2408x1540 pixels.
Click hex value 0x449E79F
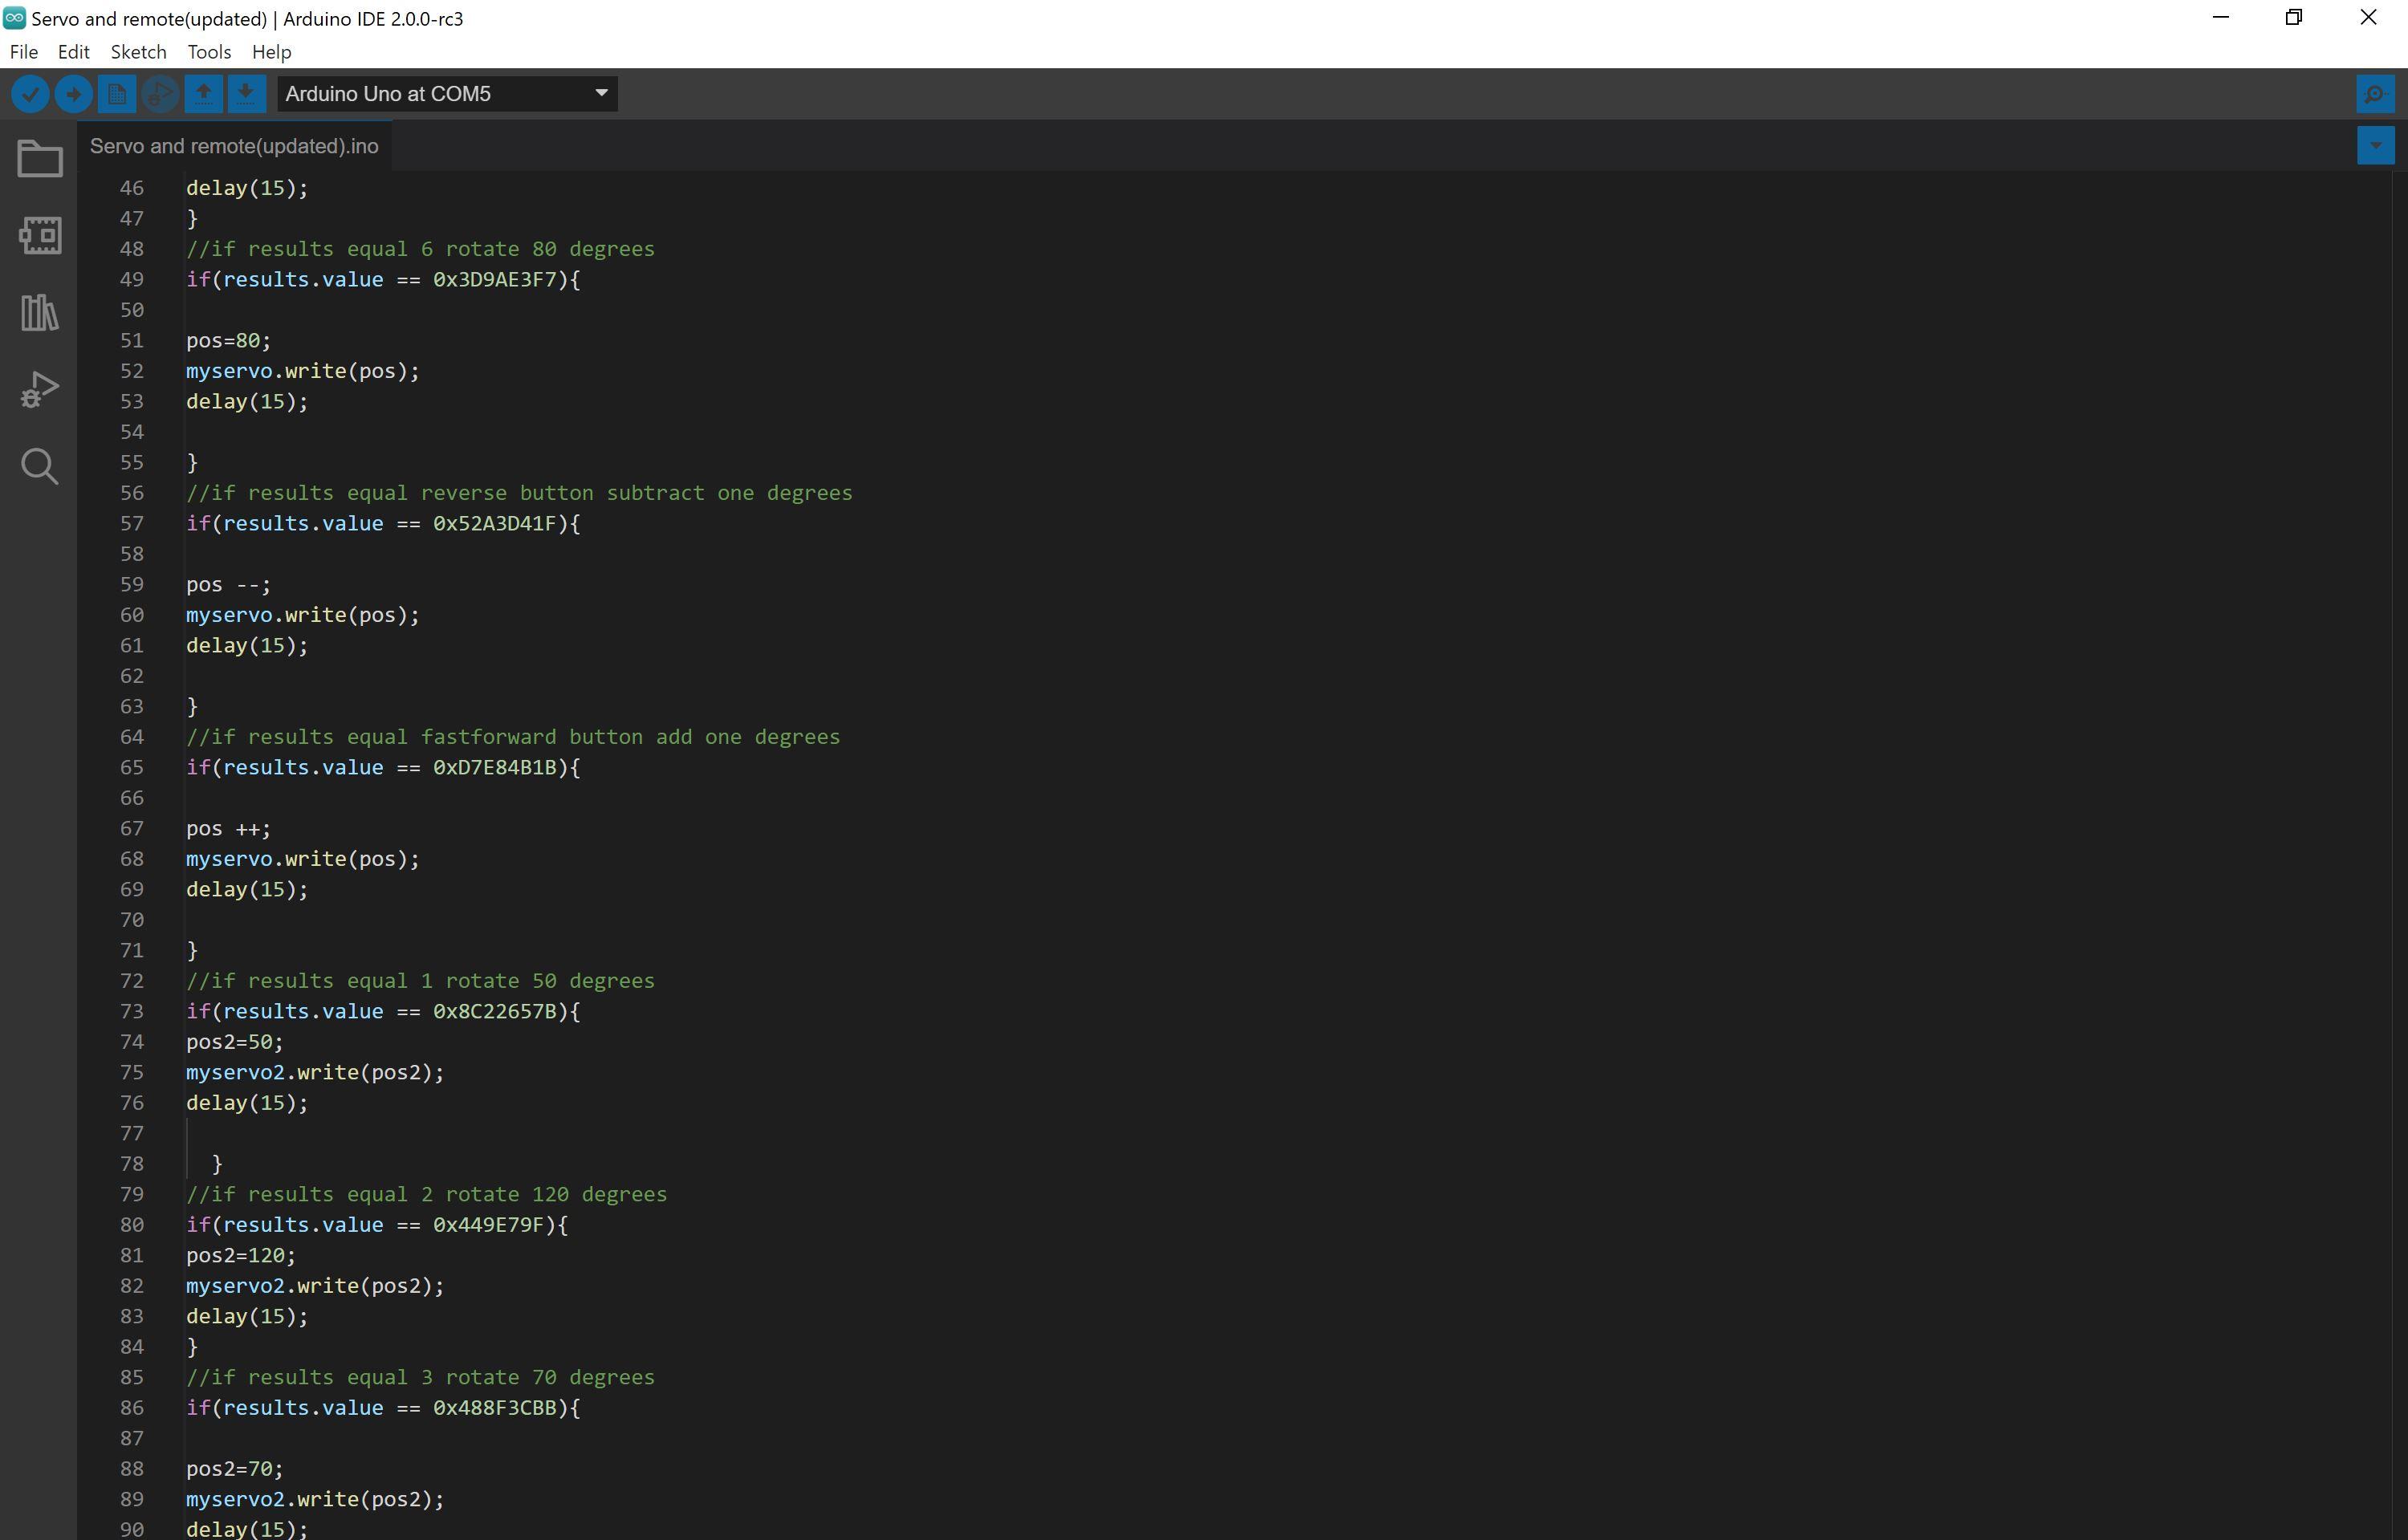click(x=488, y=1225)
